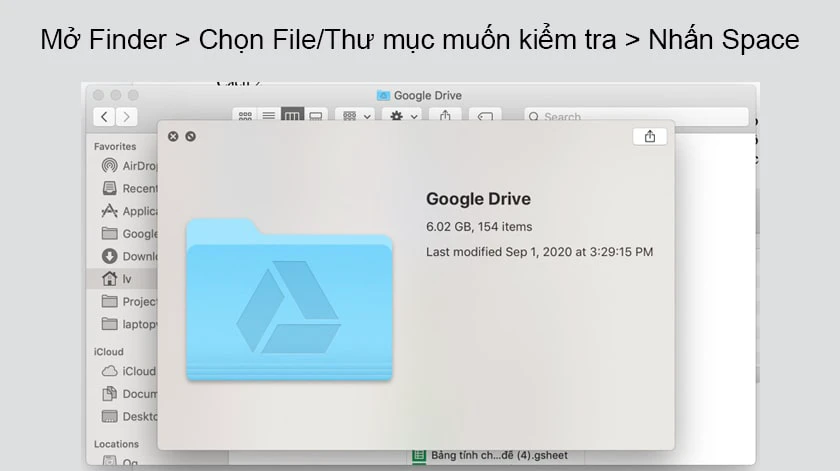This screenshot has height=471, width=840.
Task: Click the Last modified date line
Action: (x=539, y=252)
